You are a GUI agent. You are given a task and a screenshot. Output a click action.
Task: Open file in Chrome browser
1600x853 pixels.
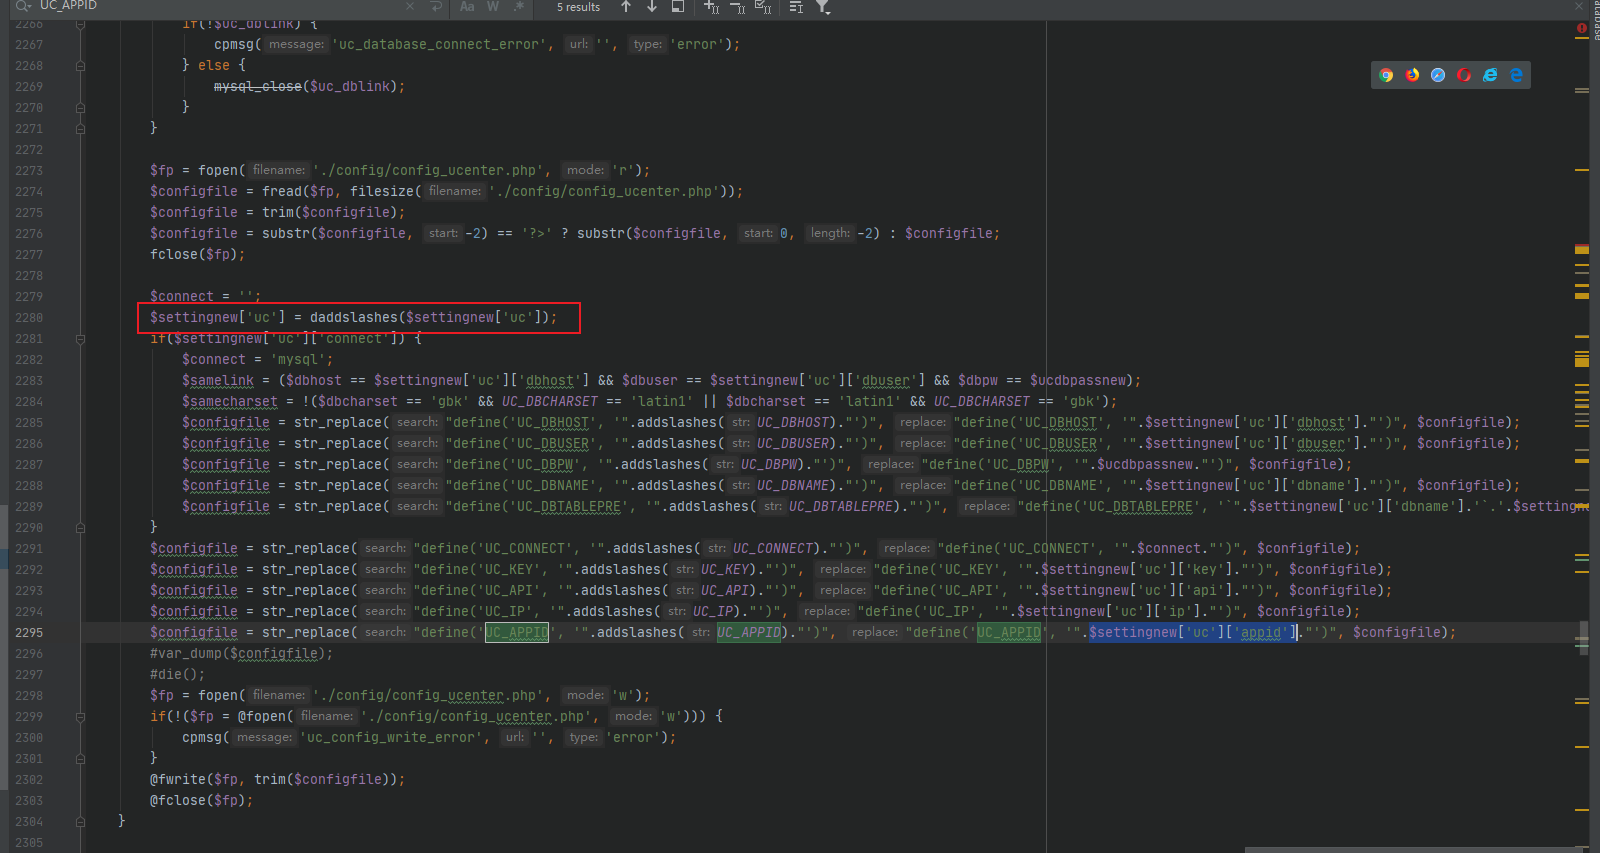[x=1386, y=75]
